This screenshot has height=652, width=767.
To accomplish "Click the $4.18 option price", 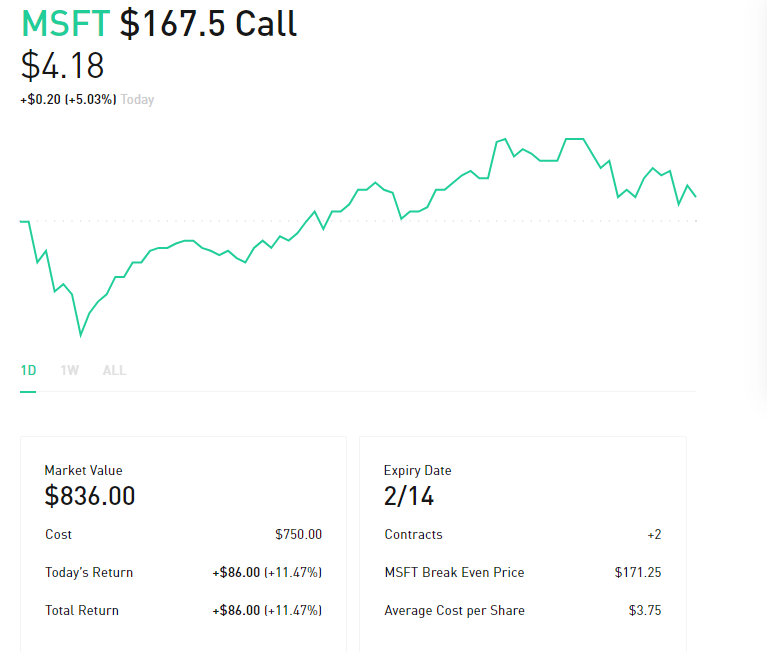I will [62, 65].
